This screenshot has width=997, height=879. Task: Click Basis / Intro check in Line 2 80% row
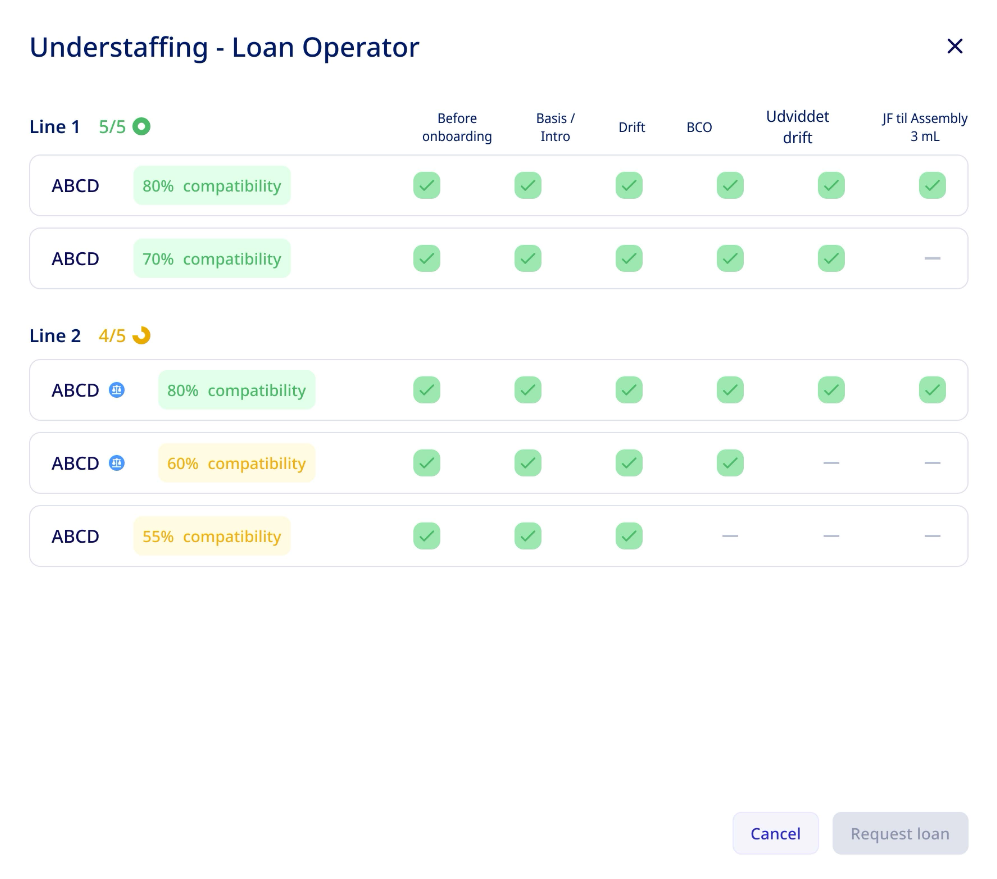pyautogui.click(x=528, y=390)
